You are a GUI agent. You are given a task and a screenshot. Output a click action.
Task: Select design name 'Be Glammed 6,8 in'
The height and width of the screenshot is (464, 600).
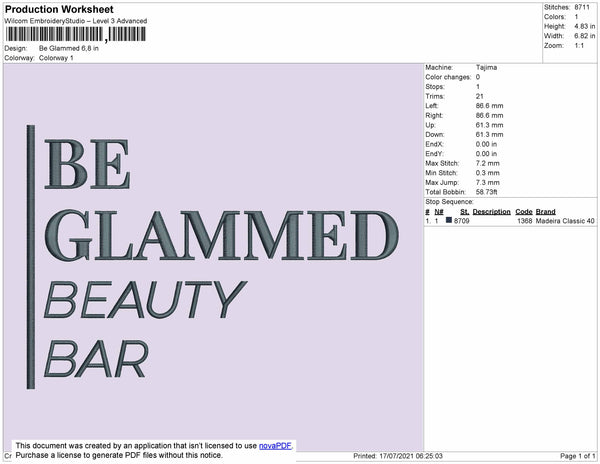tap(69, 49)
